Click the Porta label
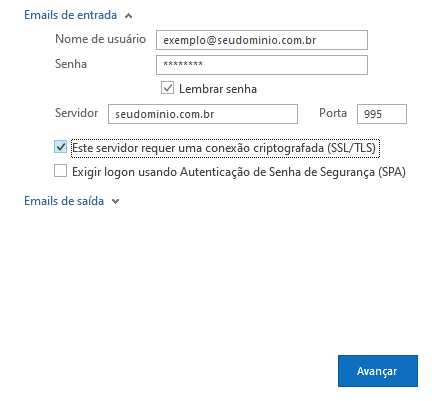This screenshot has width=447, height=401. pos(333,113)
